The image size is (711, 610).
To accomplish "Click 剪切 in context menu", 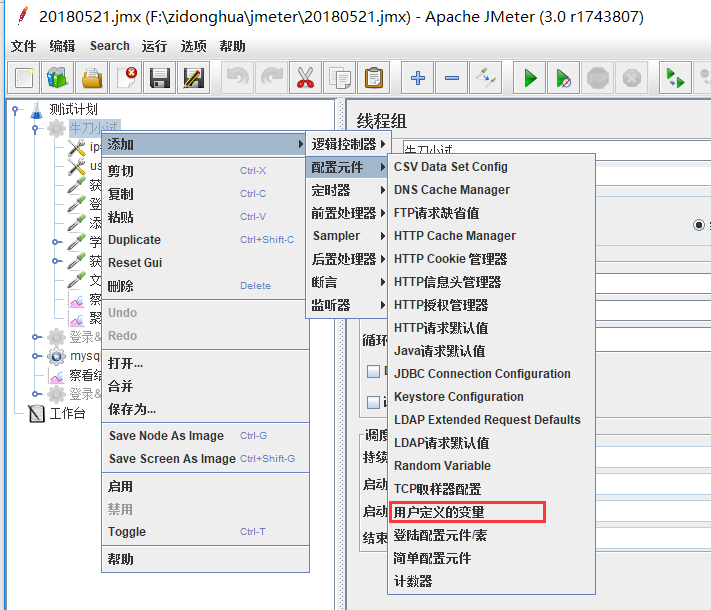I will 204,171.
